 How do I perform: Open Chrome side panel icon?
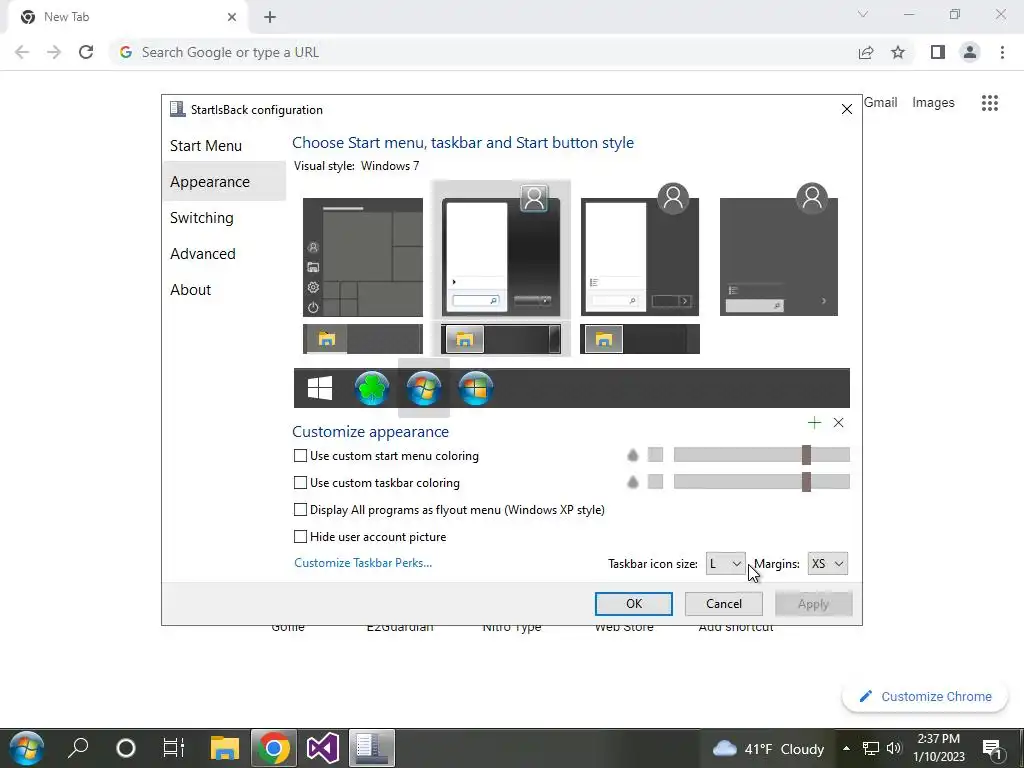pyautogui.click(x=938, y=52)
